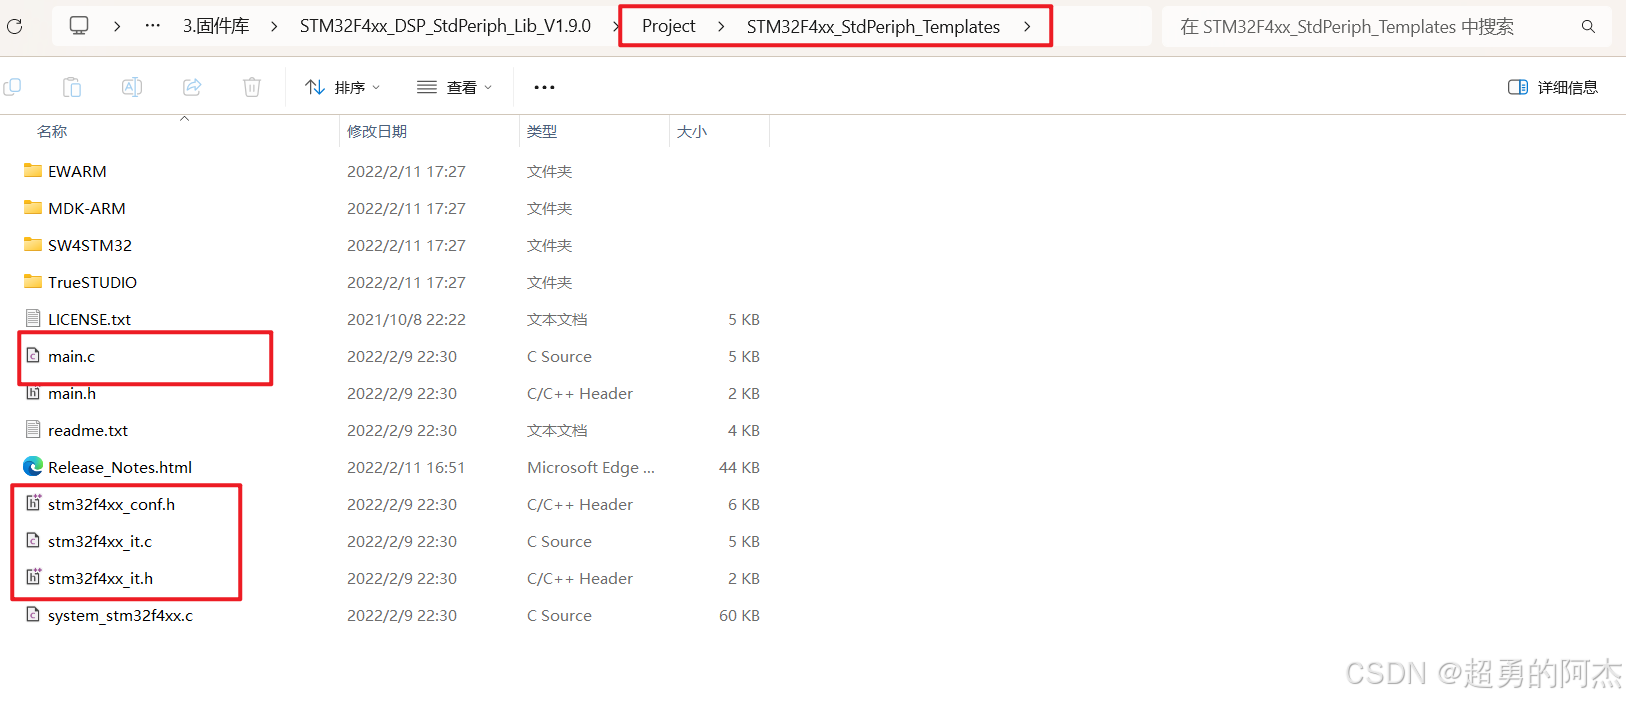Image resolution: width=1626 pixels, height=701 pixels.
Task: Click the Delete trash icon
Action: [252, 87]
